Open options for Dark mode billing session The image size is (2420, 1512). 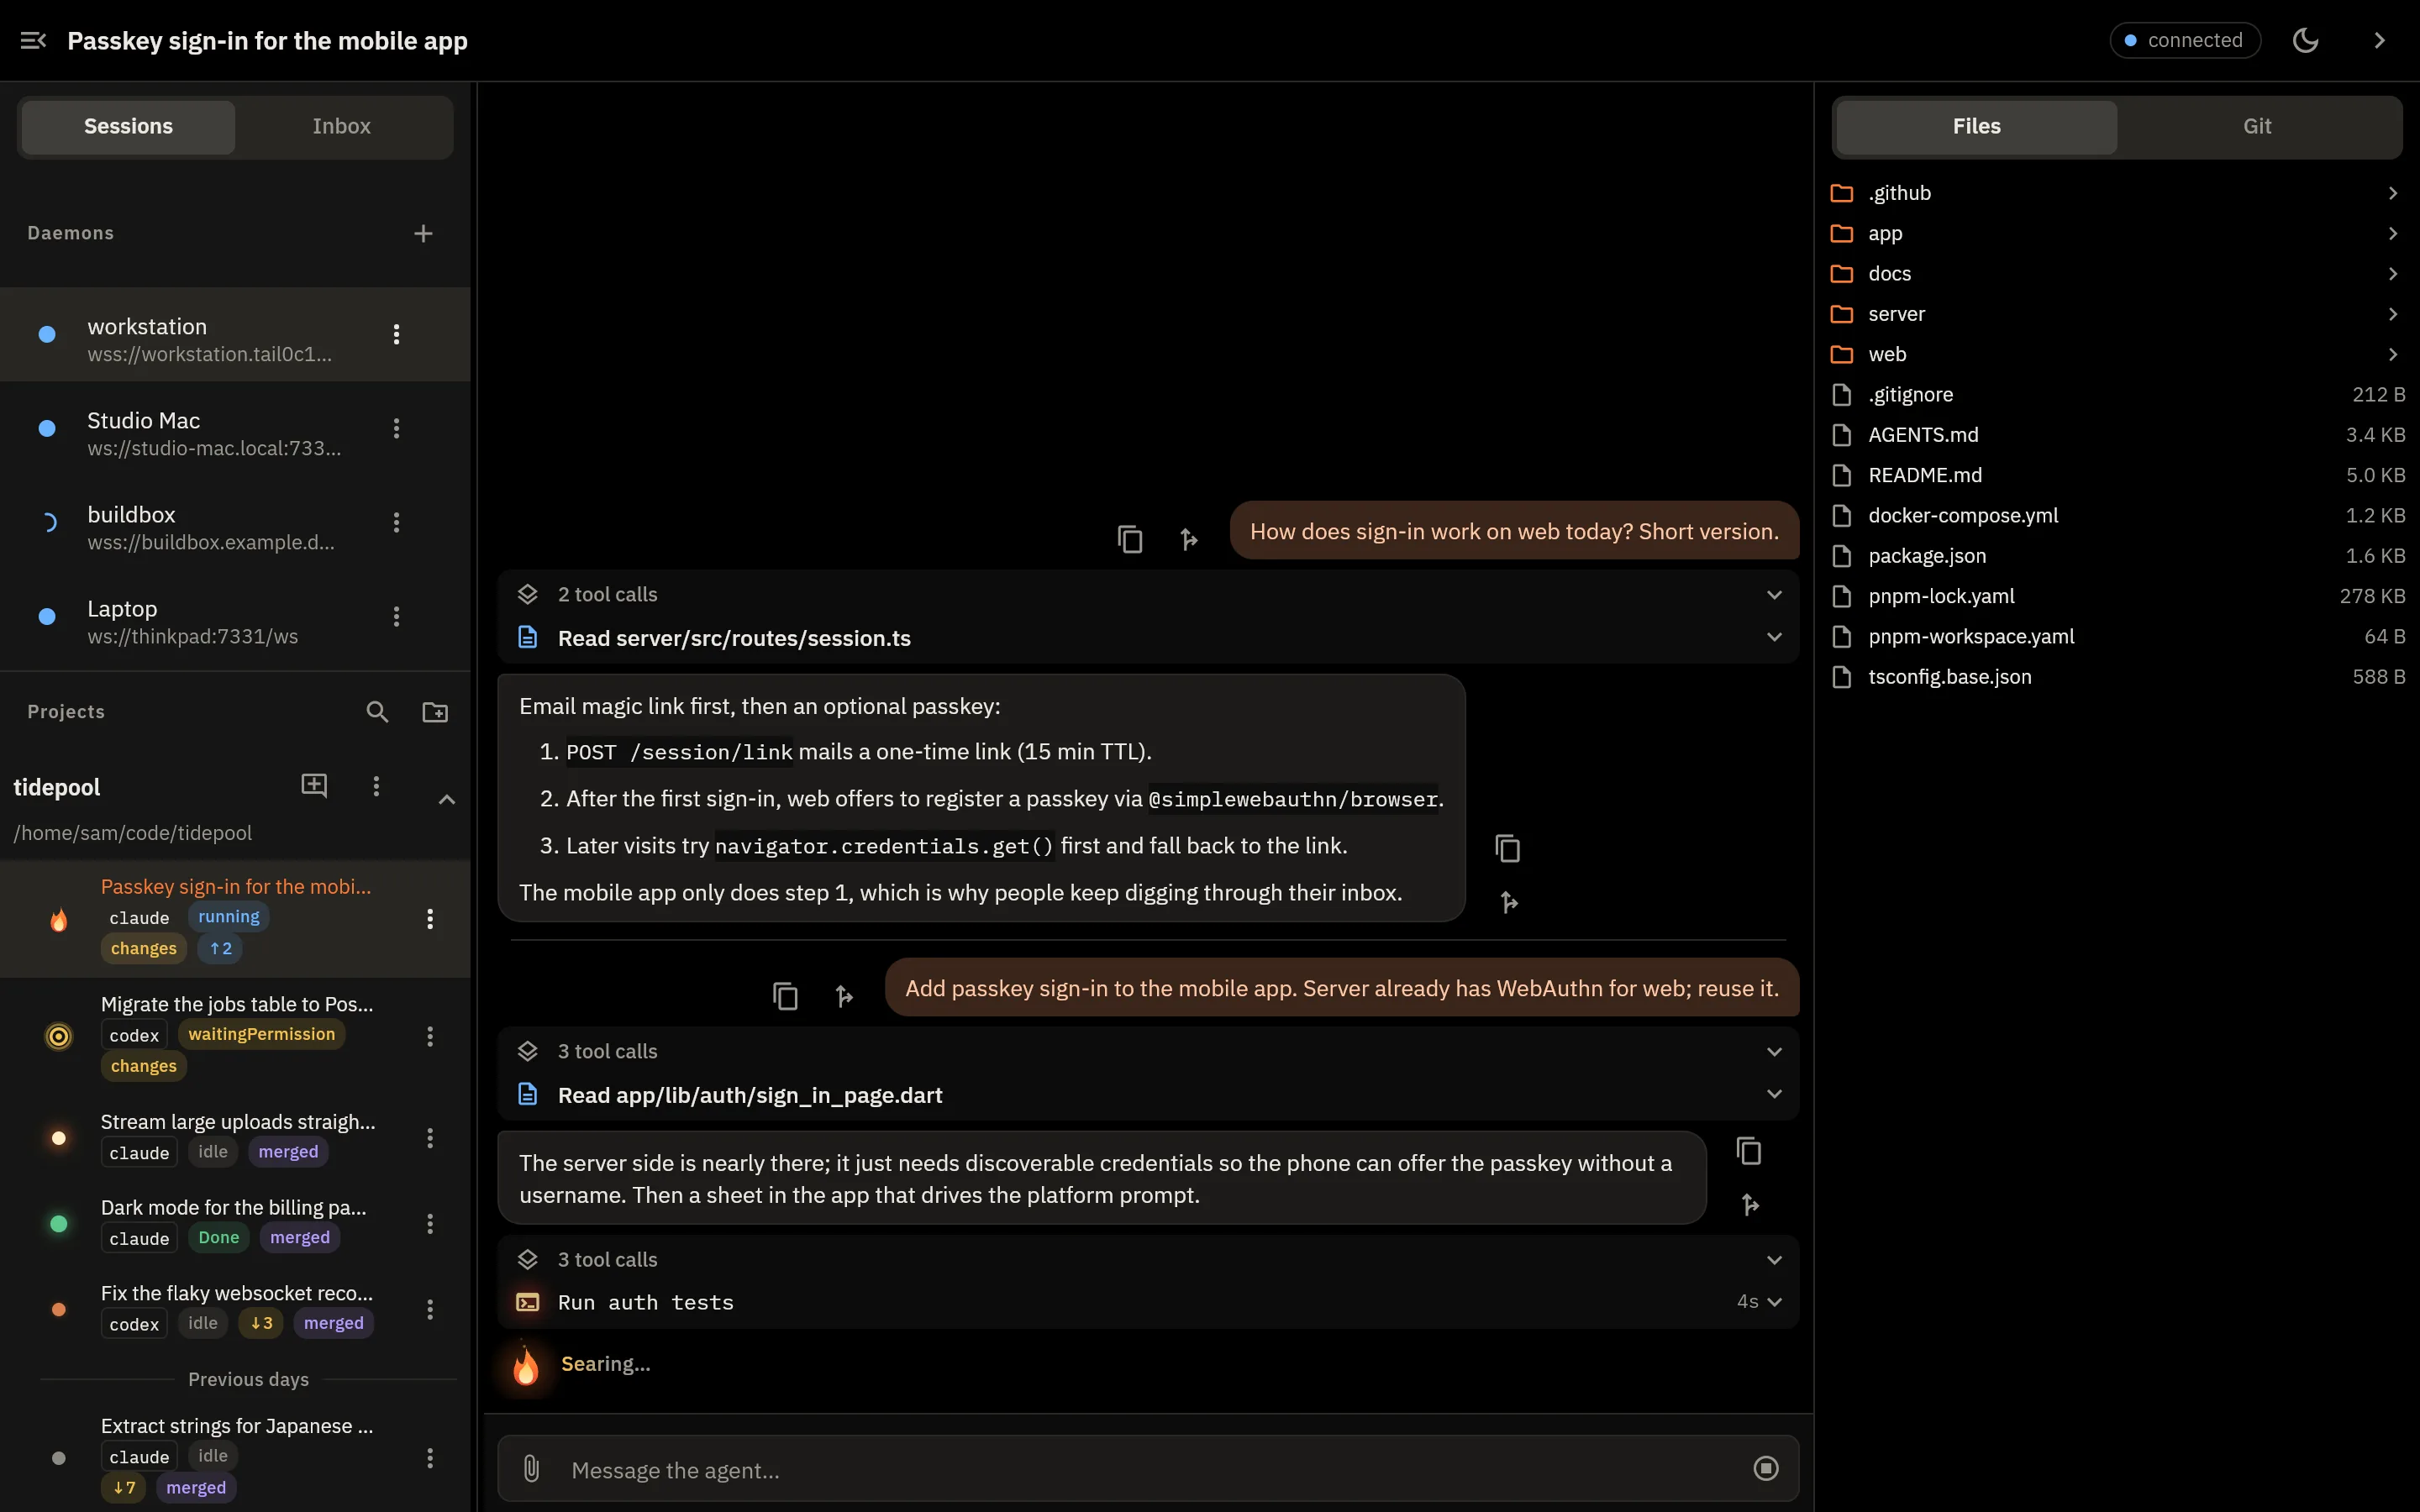click(x=430, y=1223)
